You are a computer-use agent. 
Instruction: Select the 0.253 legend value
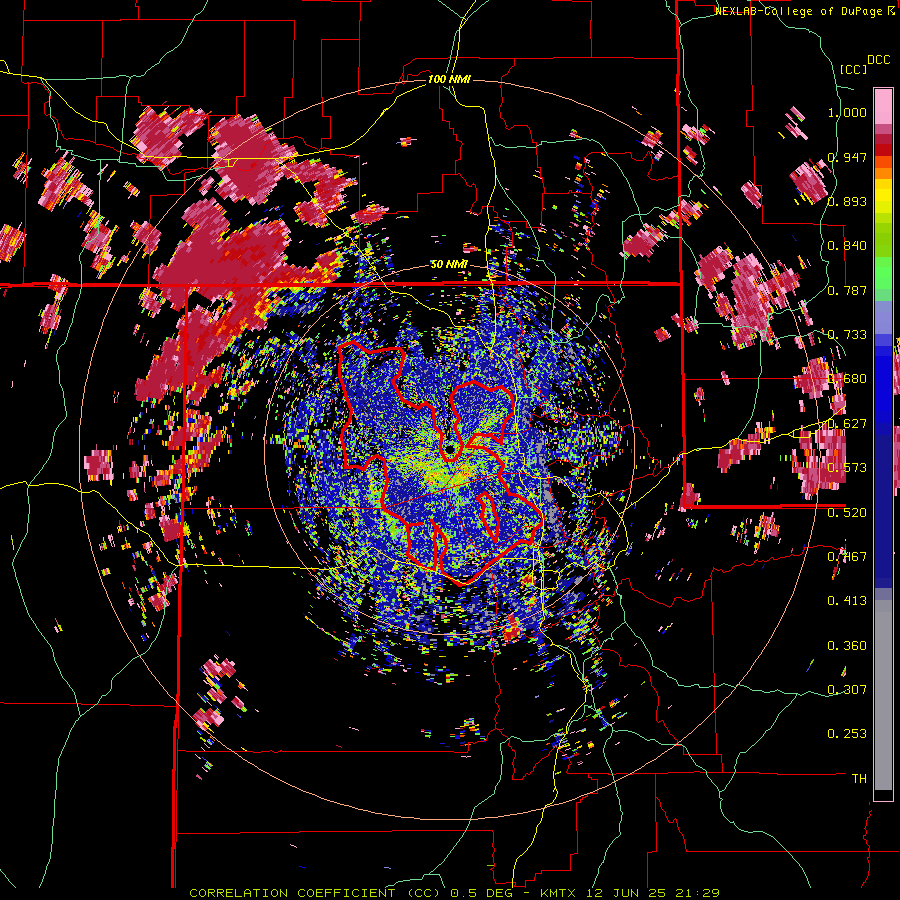tap(847, 734)
